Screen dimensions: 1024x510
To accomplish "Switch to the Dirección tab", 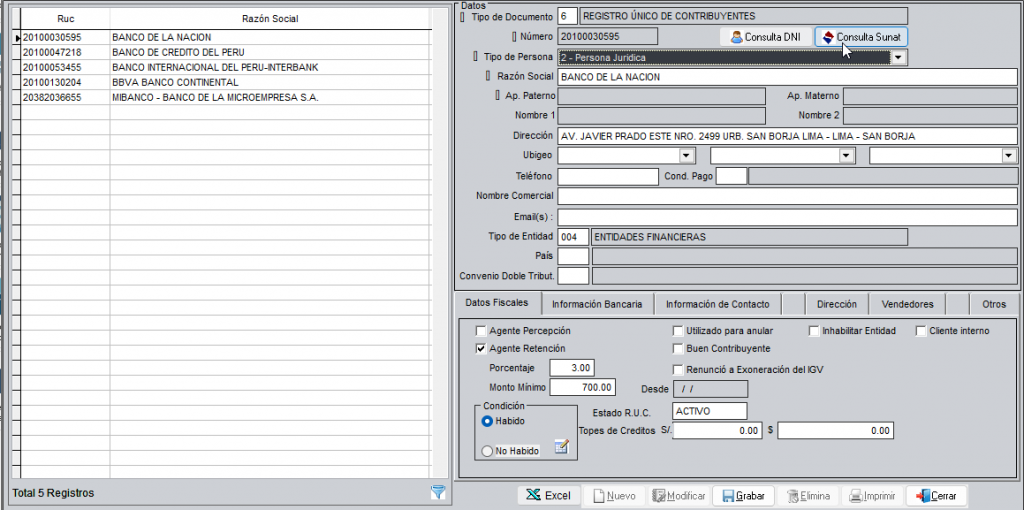I will pos(837,304).
